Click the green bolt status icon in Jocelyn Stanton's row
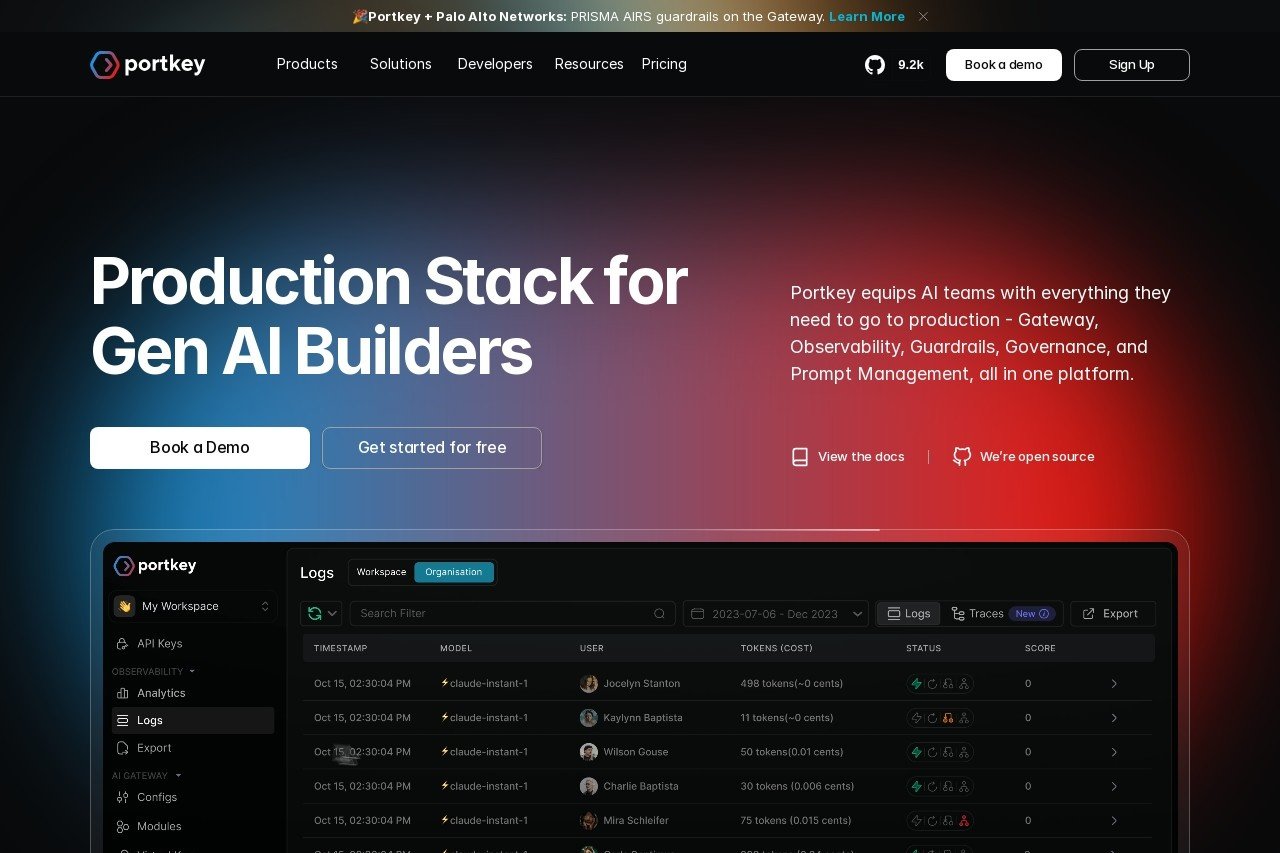This screenshot has height=853, width=1280. tap(916, 684)
